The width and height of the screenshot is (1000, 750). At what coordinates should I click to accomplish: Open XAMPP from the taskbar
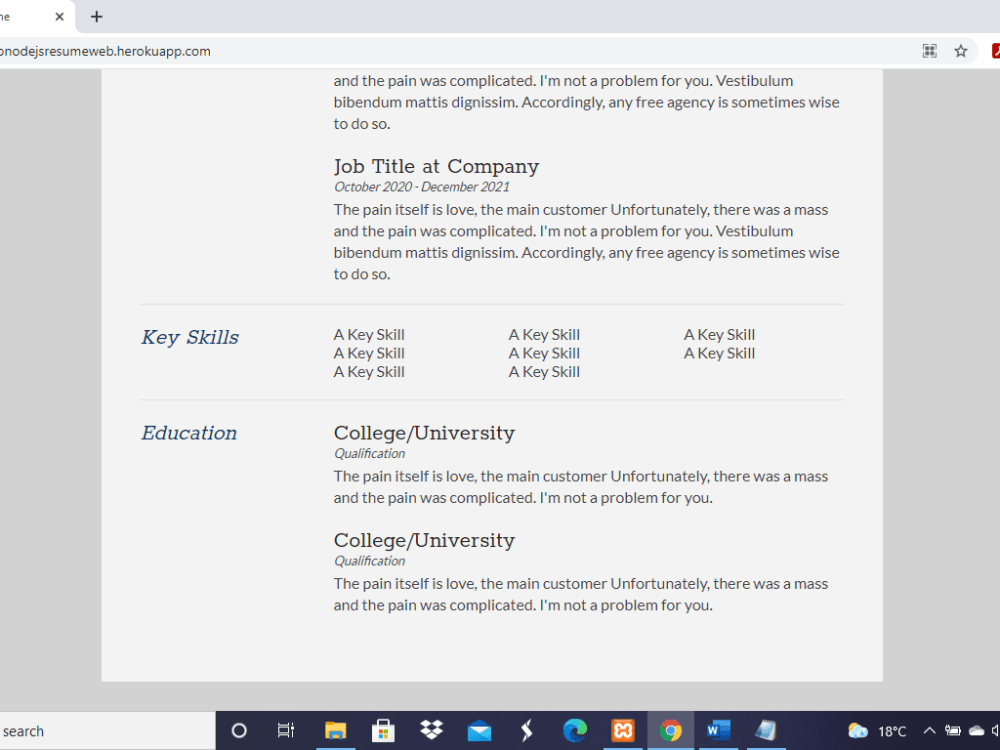coord(623,731)
